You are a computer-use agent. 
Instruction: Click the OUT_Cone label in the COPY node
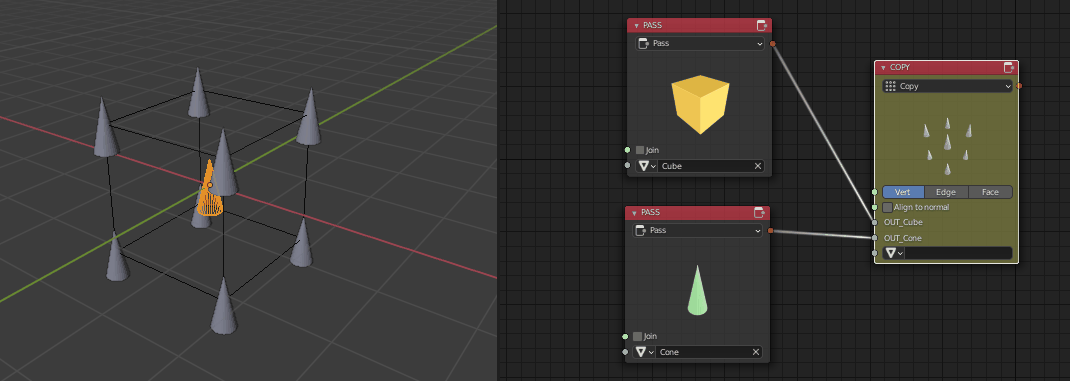(x=903, y=238)
